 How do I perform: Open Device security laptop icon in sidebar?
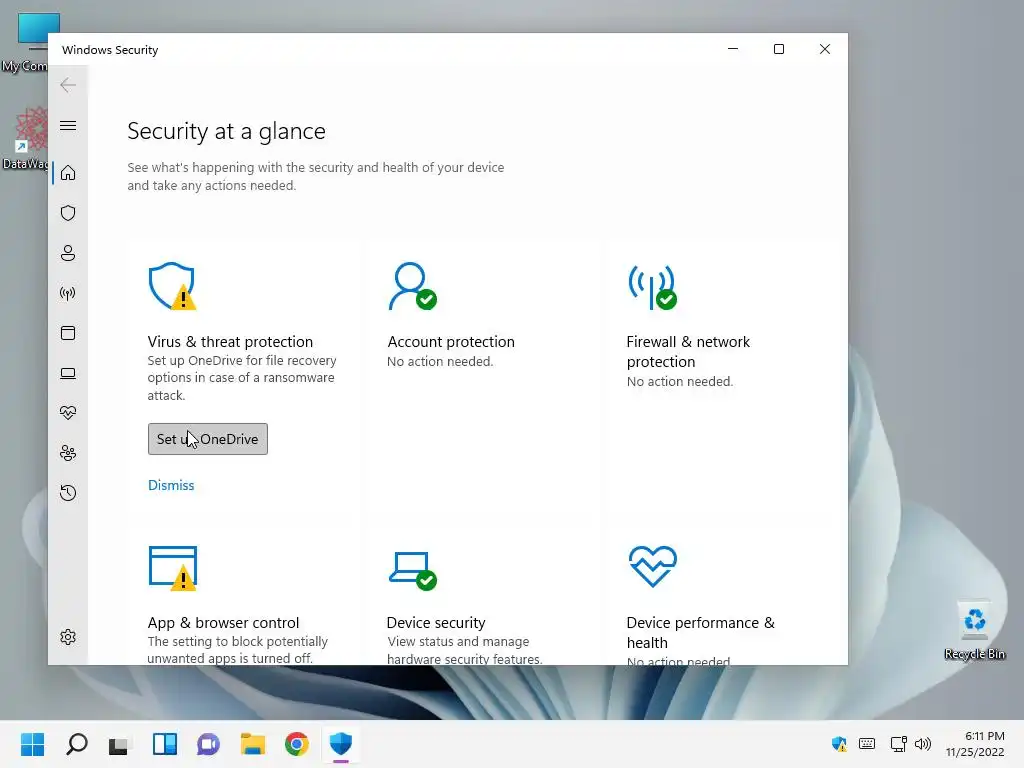(x=68, y=373)
